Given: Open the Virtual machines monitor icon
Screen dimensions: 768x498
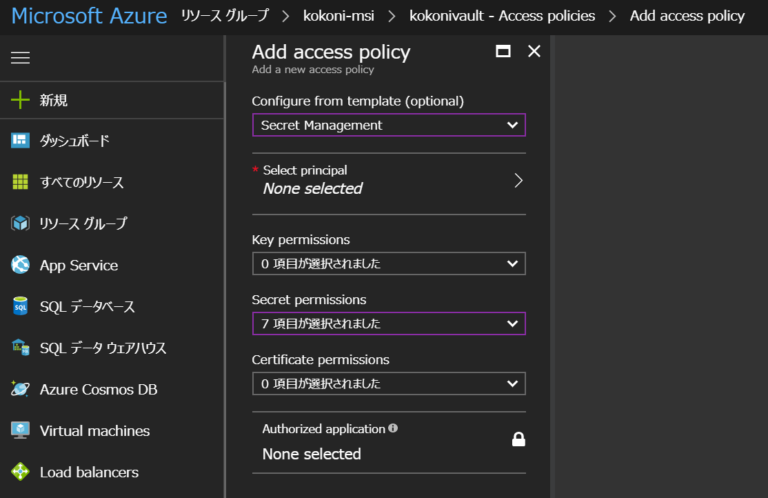Looking at the screenshot, I should point(20,430).
